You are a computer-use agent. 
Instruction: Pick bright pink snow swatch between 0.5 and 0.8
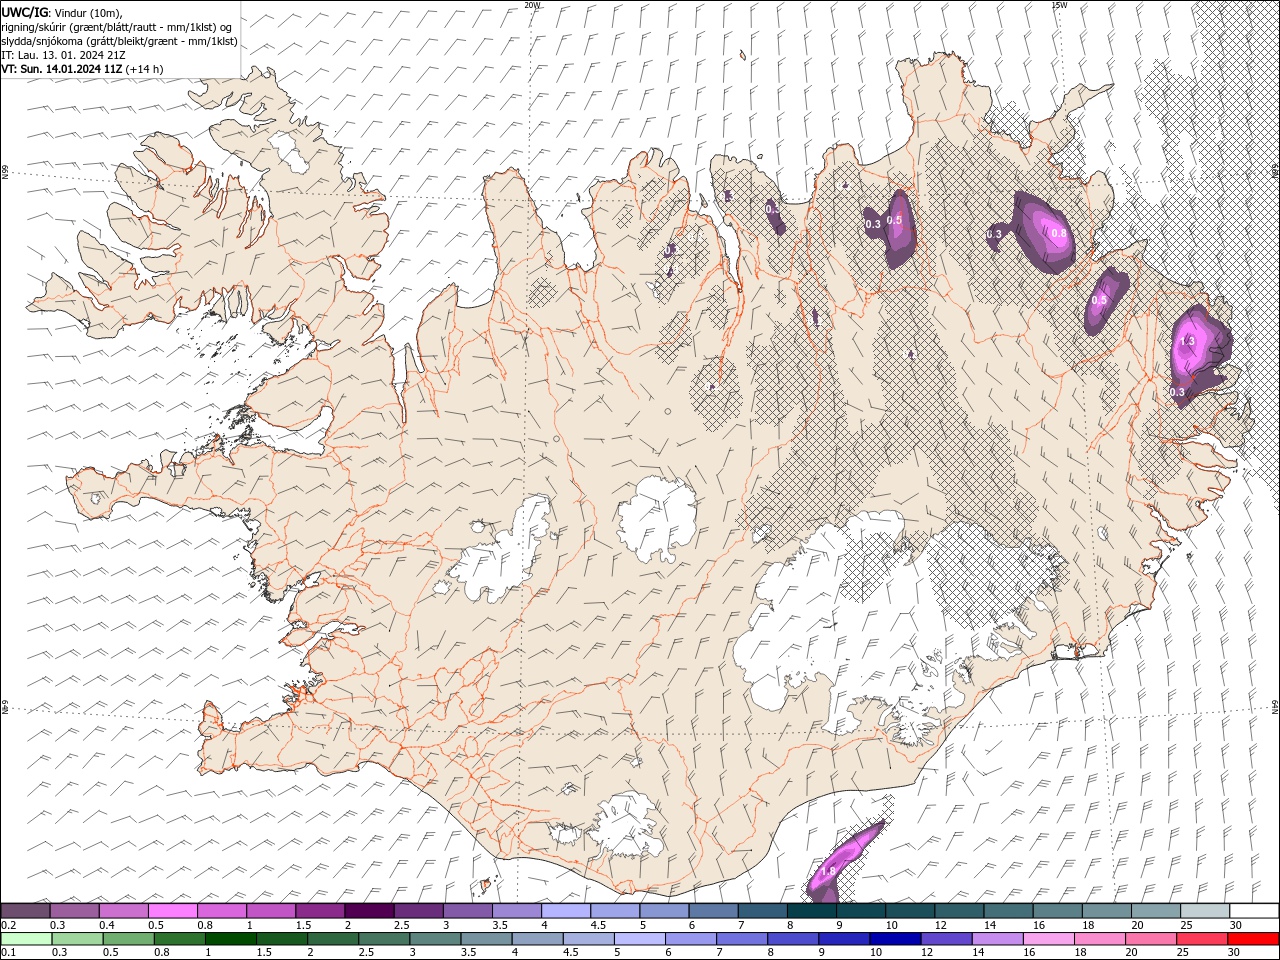pyautogui.click(x=173, y=910)
